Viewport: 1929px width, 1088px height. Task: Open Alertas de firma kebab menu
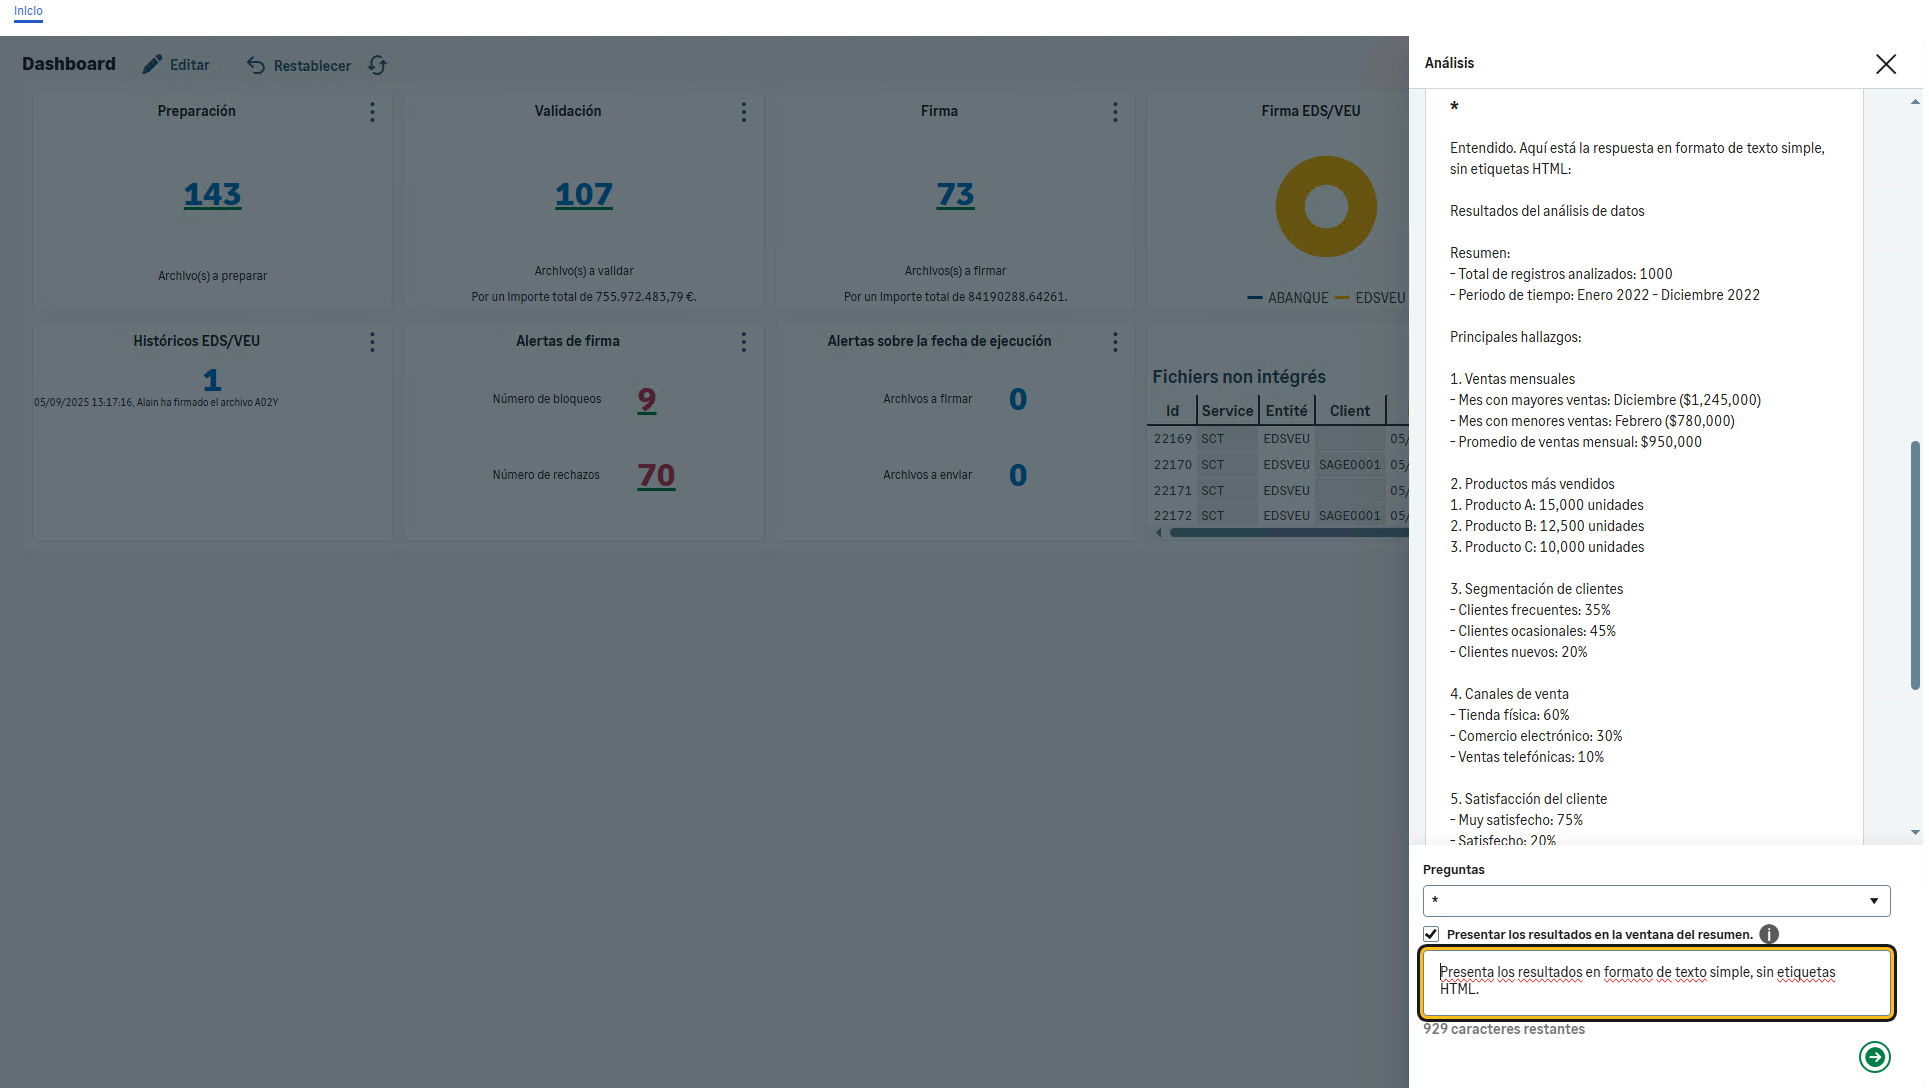tap(743, 342)
